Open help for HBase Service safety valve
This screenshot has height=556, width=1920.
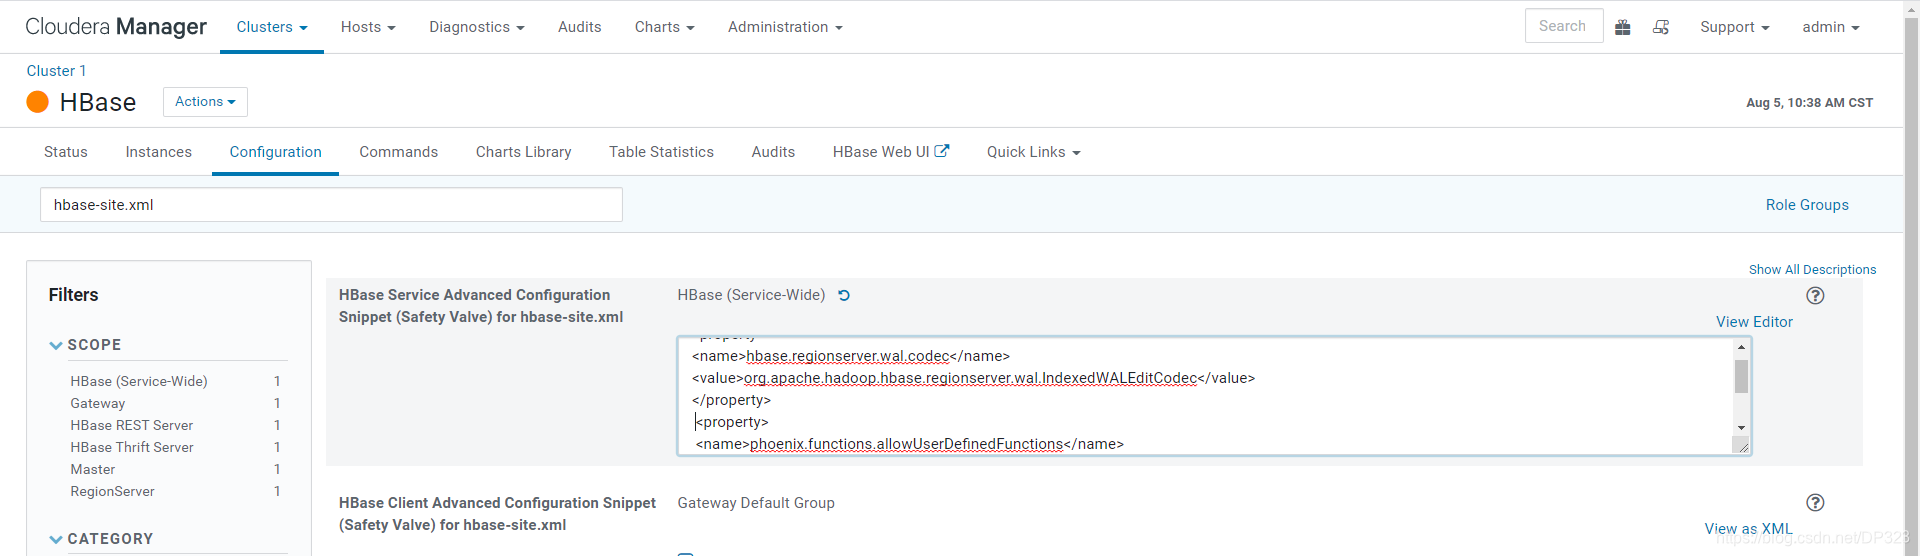1815,295
